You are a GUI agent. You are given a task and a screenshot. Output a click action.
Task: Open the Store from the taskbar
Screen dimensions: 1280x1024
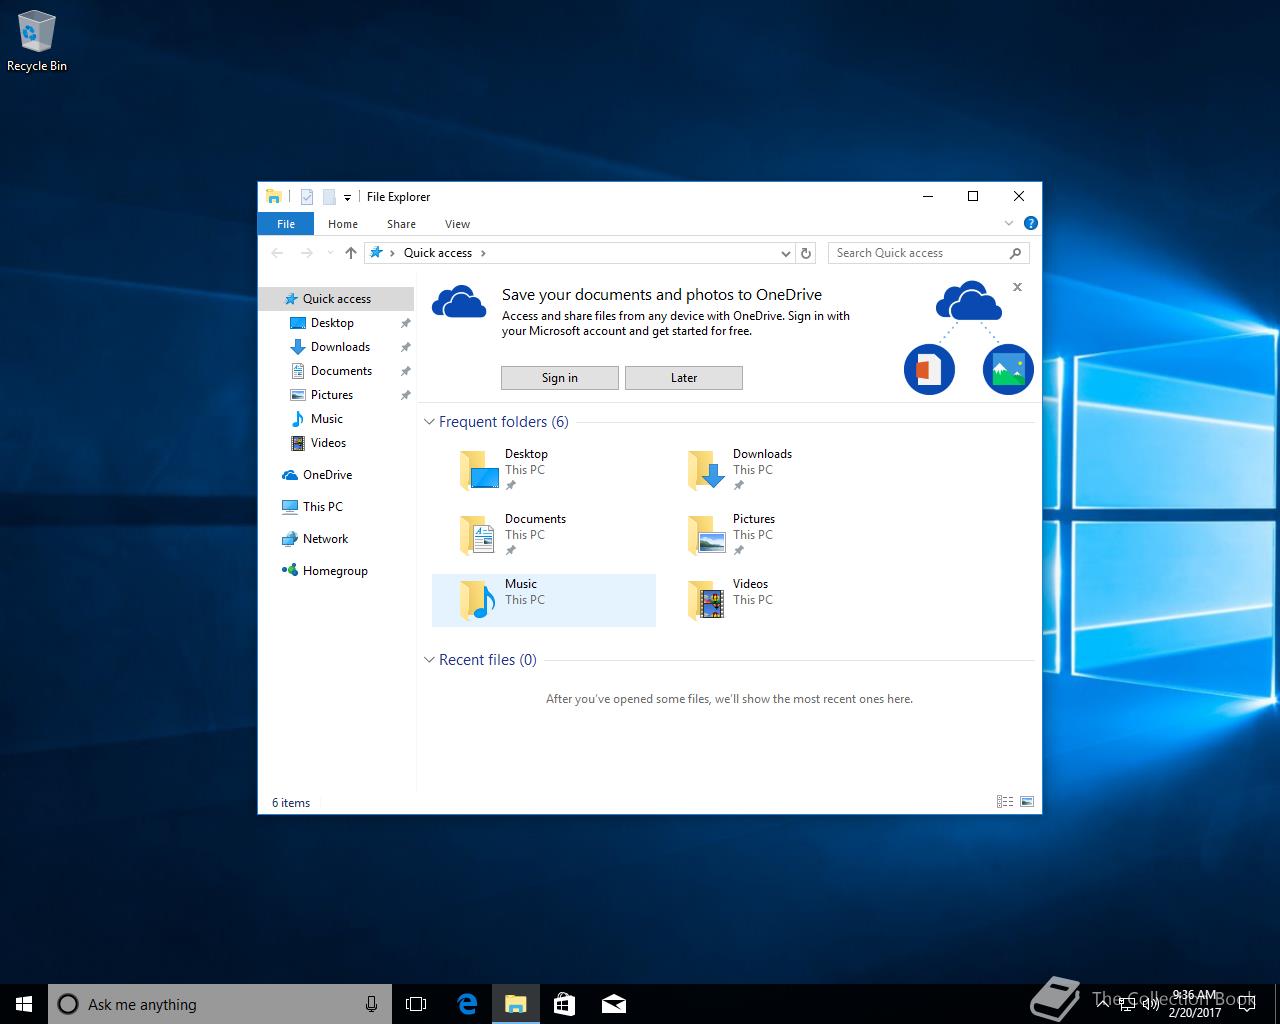pyautogui.click(x=565, y=1004)
